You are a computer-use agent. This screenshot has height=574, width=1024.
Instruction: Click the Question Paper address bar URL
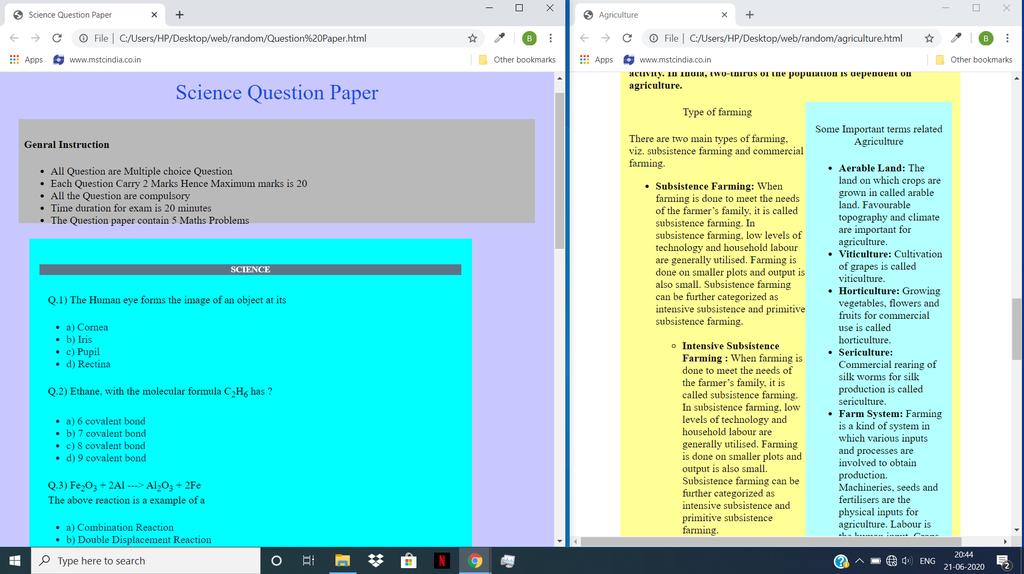coord(243,39)
